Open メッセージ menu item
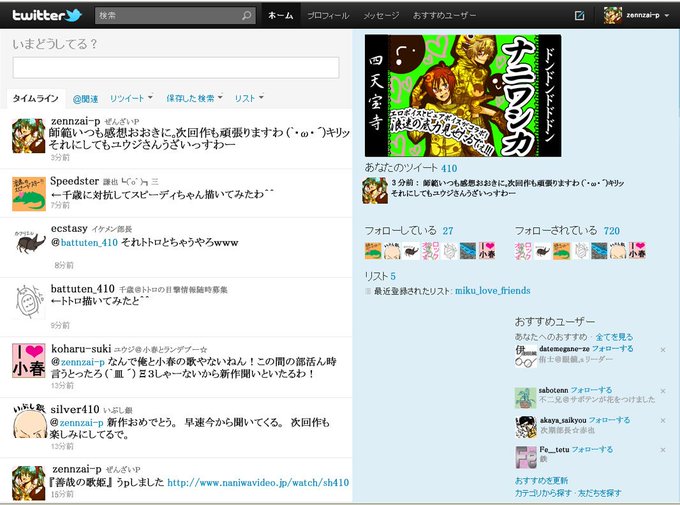680x505 pixels. coord(381,16)
